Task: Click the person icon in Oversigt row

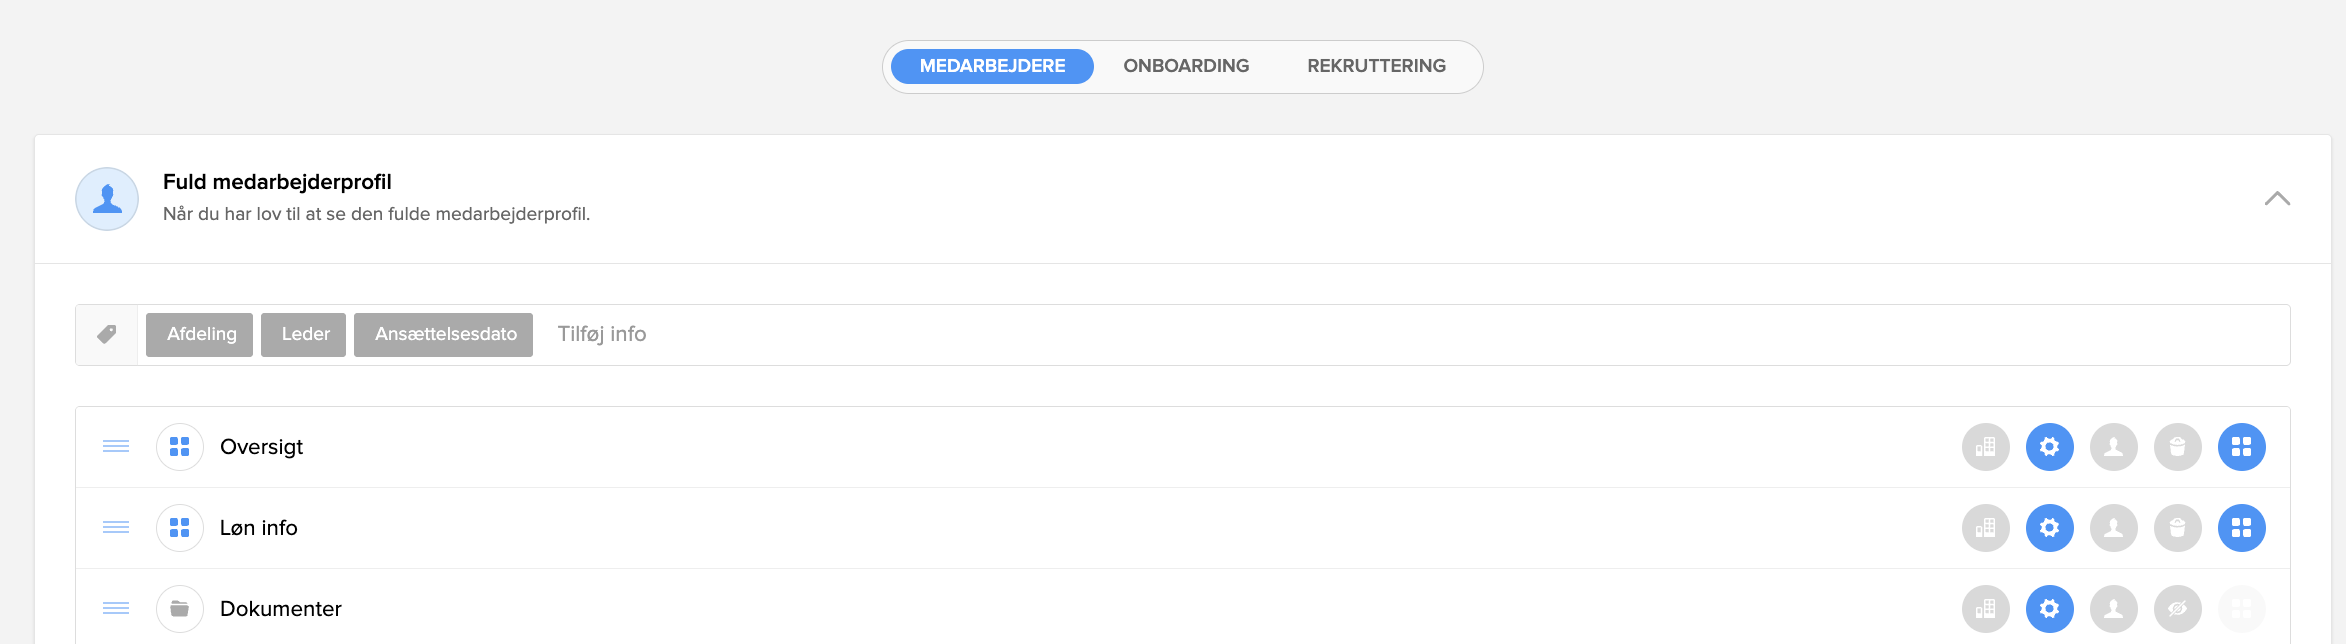Action: click(2114, 447)
